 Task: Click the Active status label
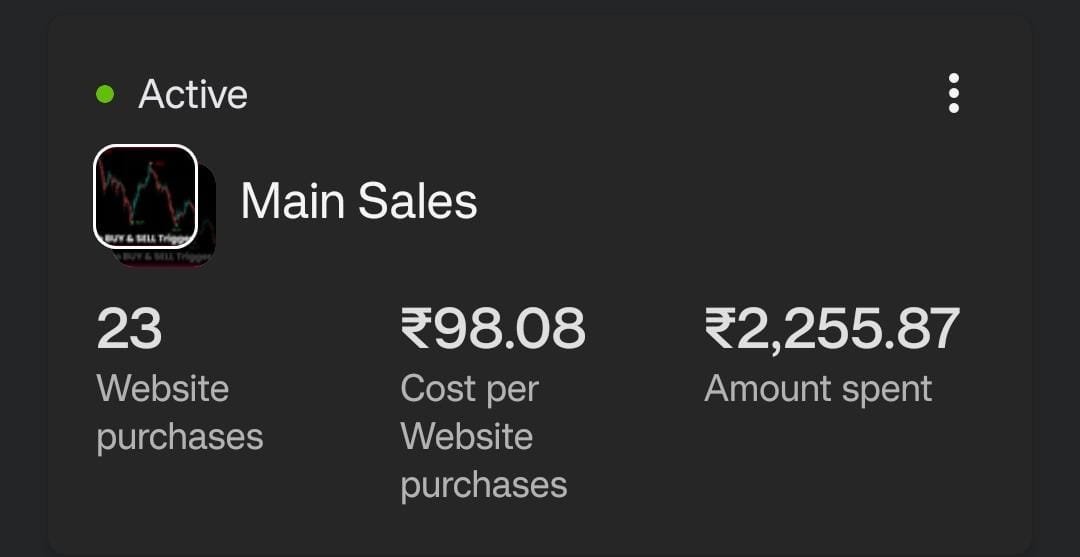[x=193, y=94]
